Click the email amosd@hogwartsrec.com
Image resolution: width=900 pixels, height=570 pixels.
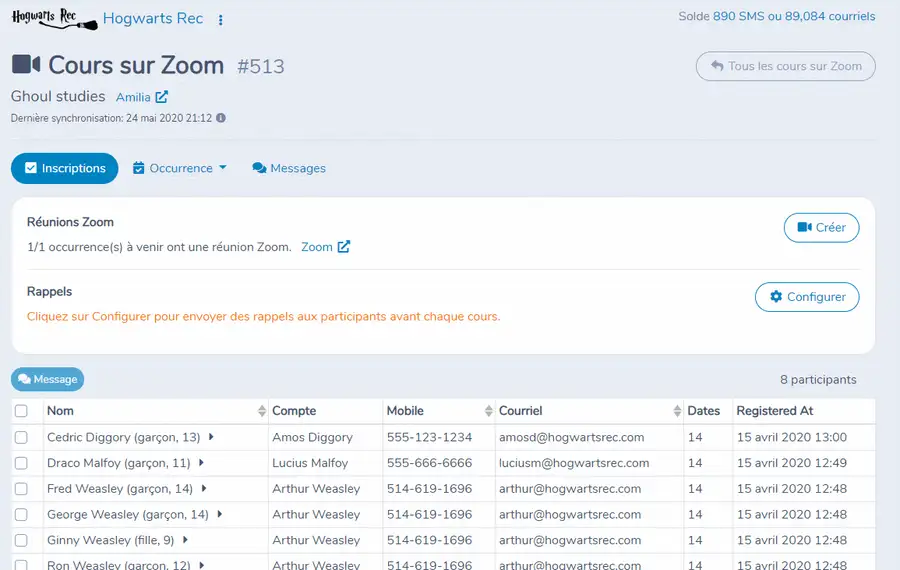[572, 437]
